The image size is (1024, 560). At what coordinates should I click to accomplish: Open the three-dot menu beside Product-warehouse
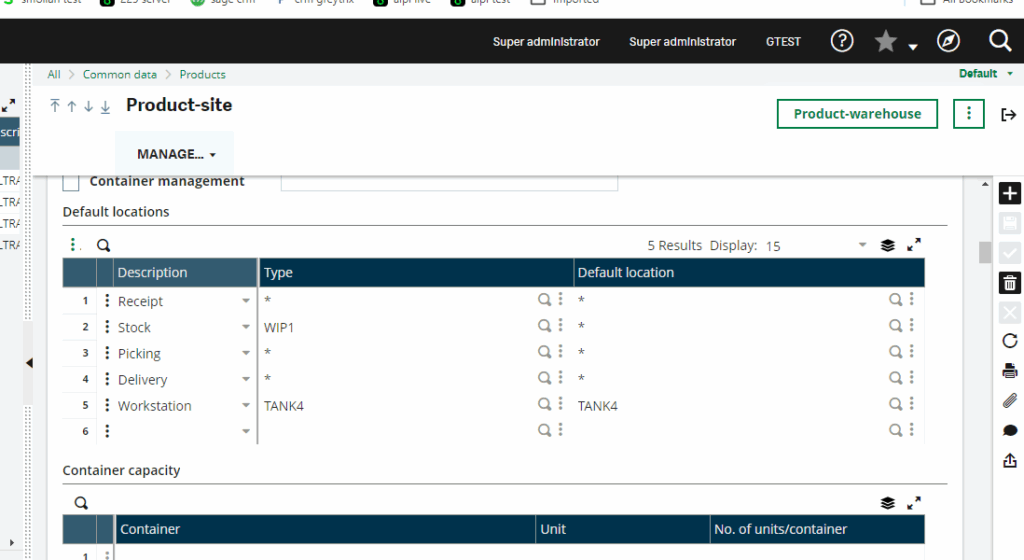click(968, 114)
